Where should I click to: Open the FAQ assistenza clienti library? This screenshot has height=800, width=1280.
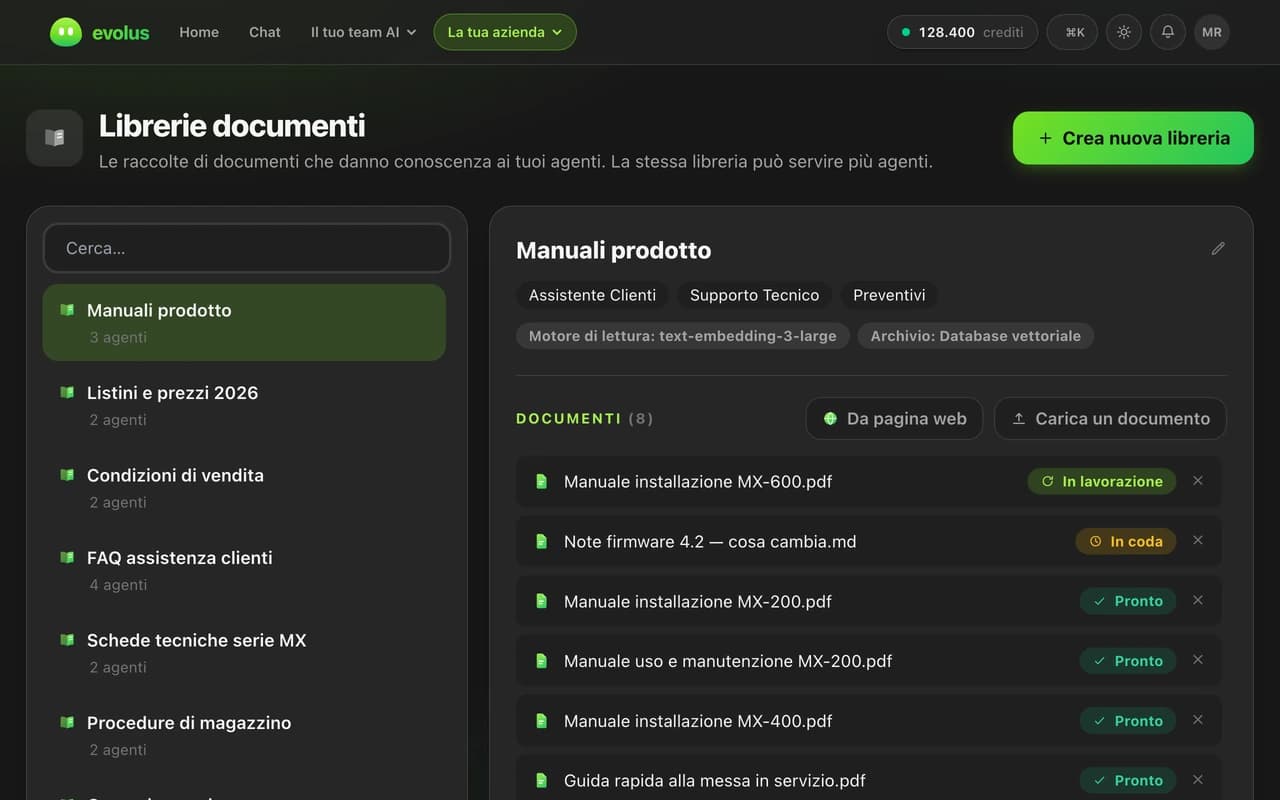coord(244,570)
